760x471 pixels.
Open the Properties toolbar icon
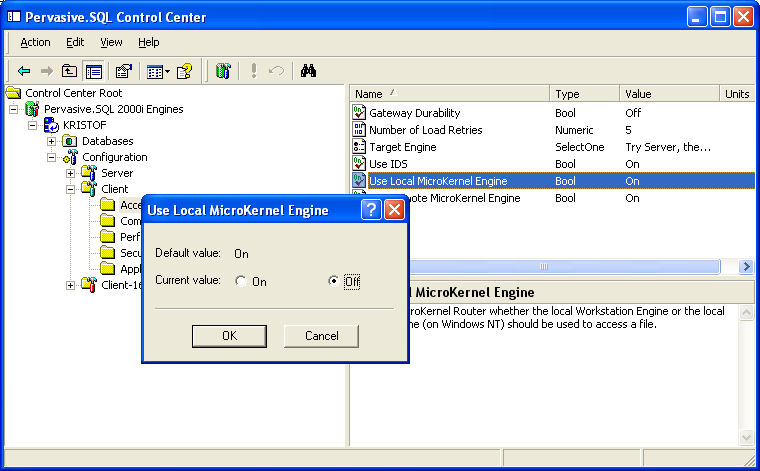pos(124,71)
